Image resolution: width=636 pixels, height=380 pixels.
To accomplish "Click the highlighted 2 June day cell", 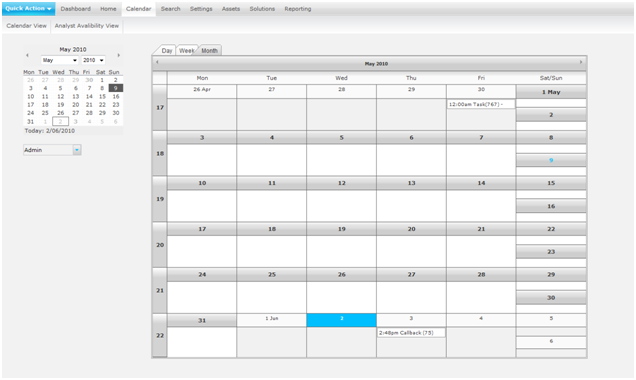I will [x=342, y=320].
